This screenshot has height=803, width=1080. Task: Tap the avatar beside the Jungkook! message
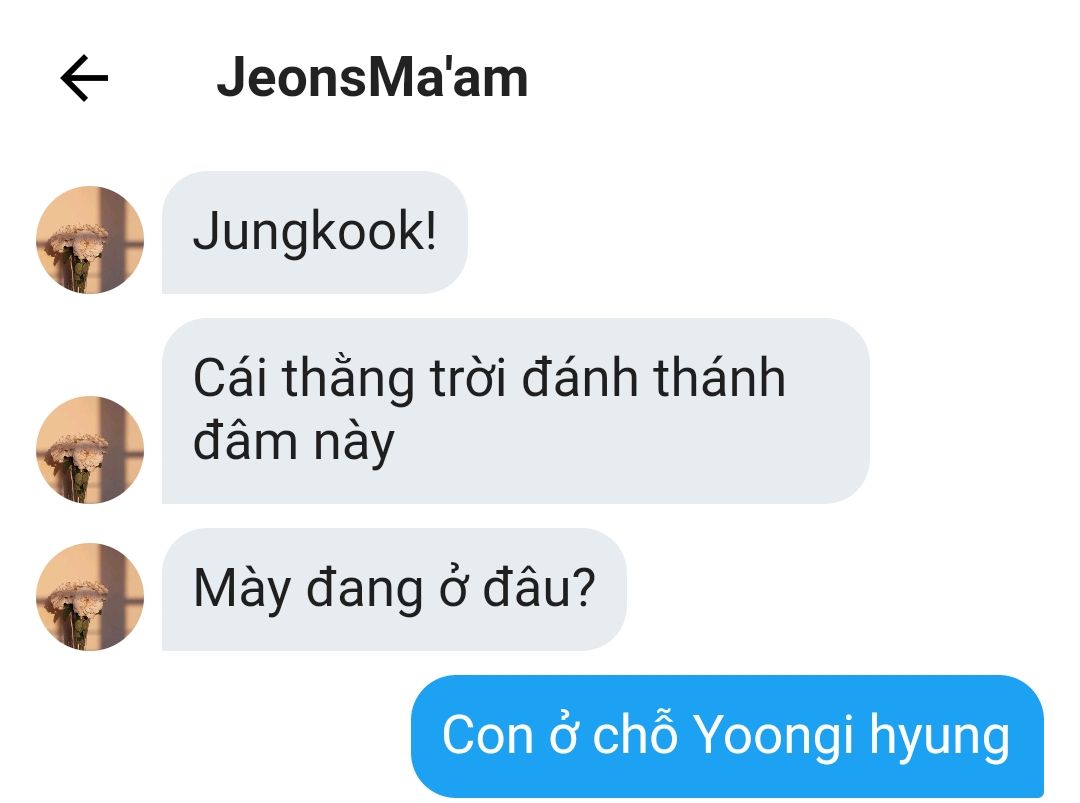tap(90, 240)
